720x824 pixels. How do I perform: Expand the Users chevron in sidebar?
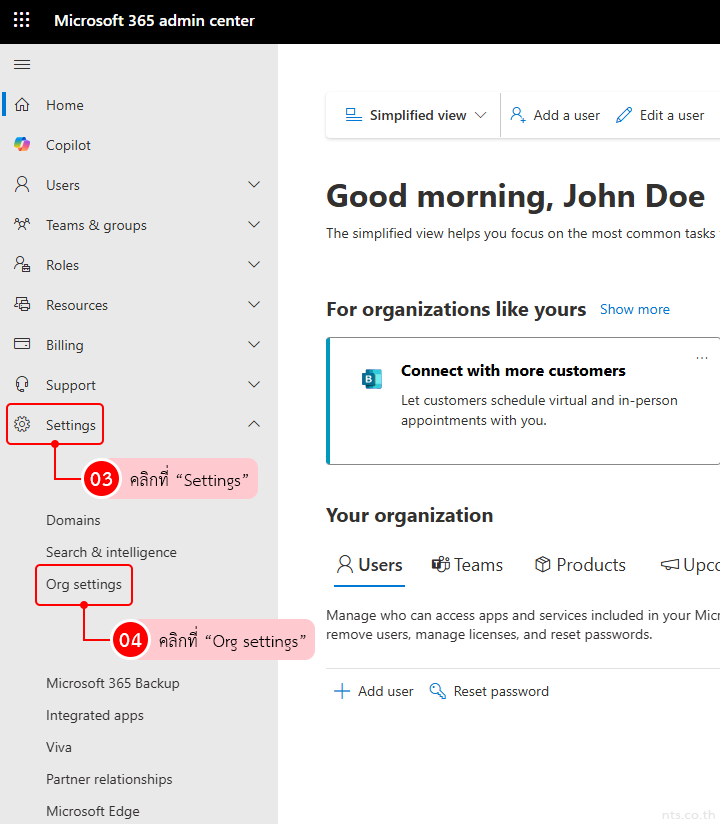pyautogui.click(x=254, y=184)
